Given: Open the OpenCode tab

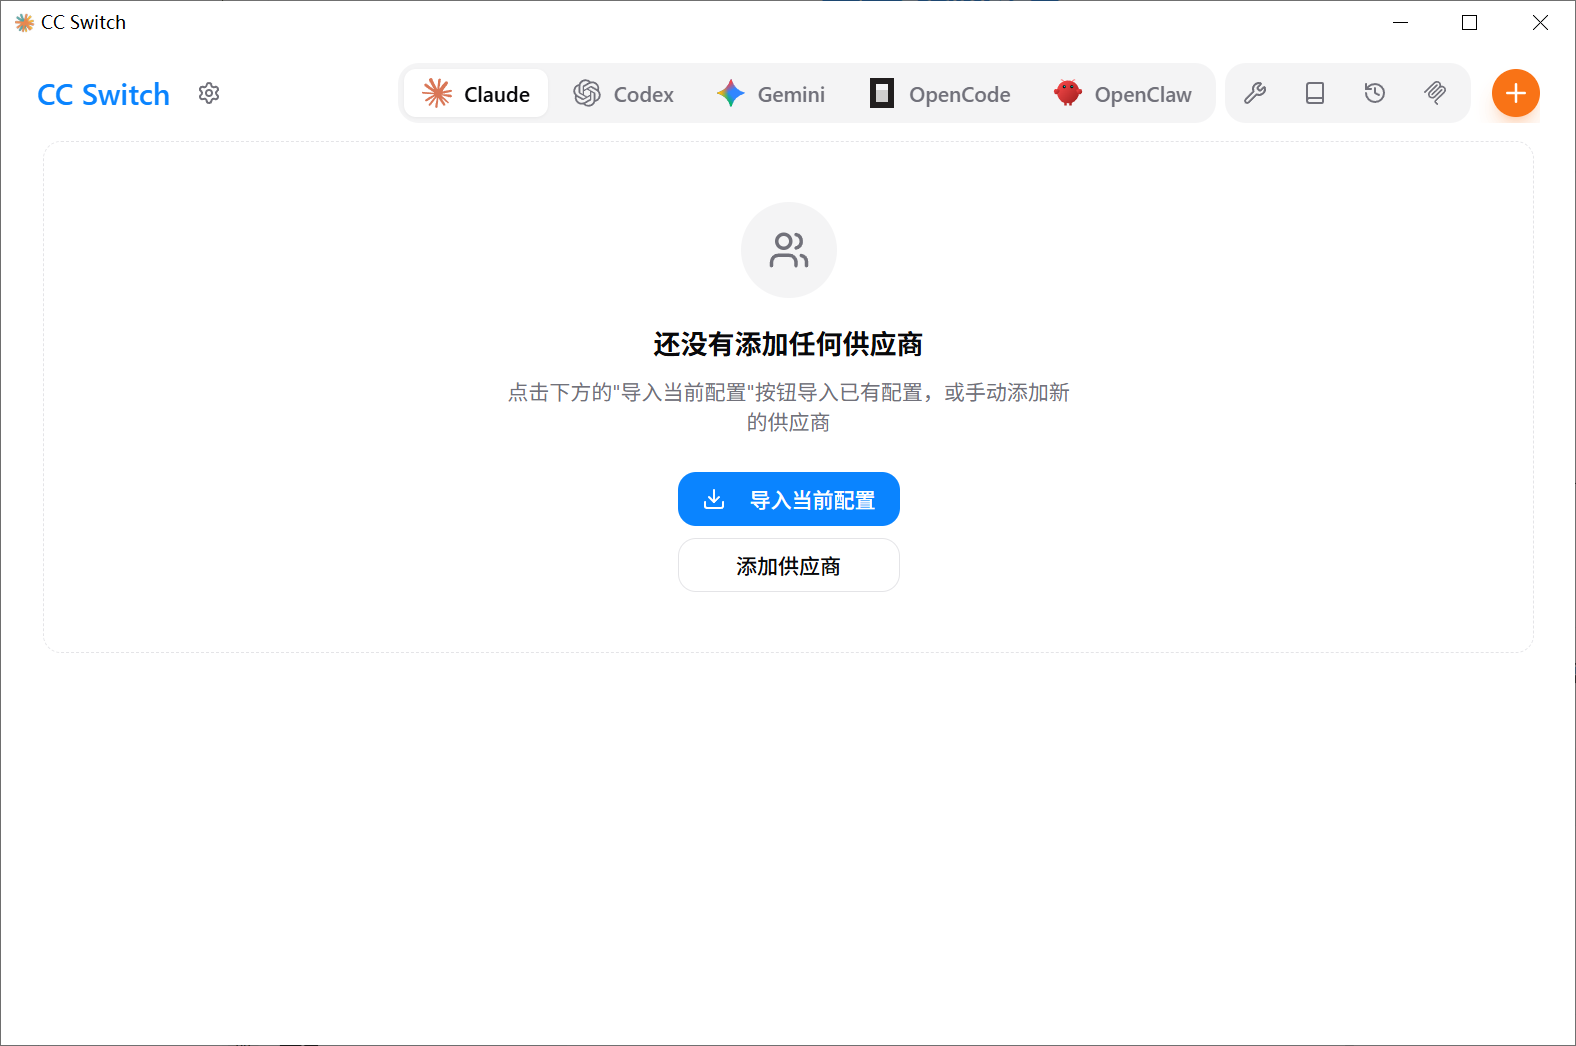Looking at the screenshot, I should (940, 94).
